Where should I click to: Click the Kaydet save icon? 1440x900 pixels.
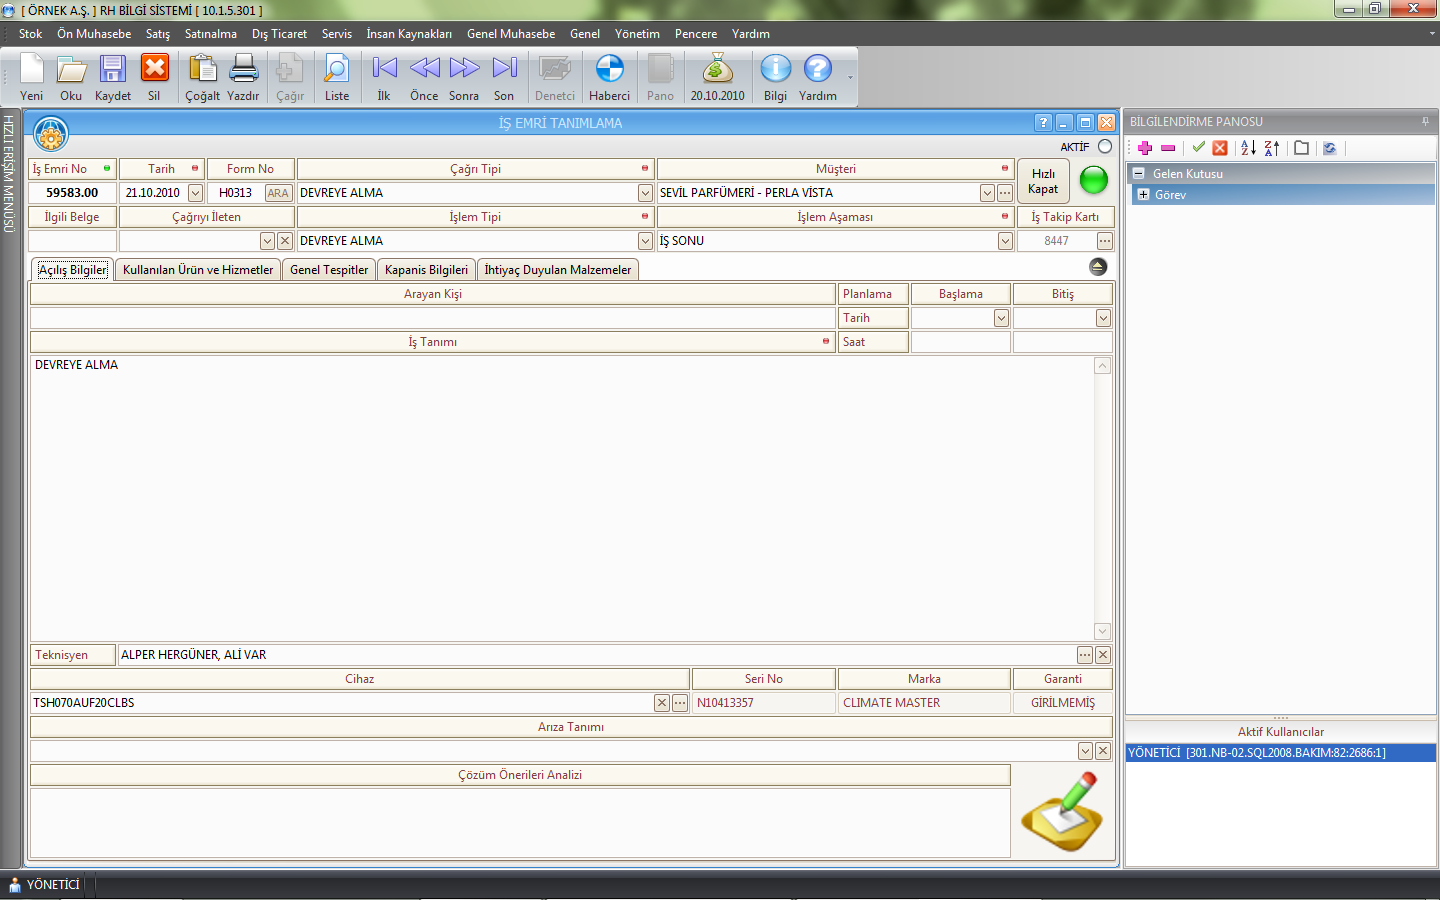112,70
